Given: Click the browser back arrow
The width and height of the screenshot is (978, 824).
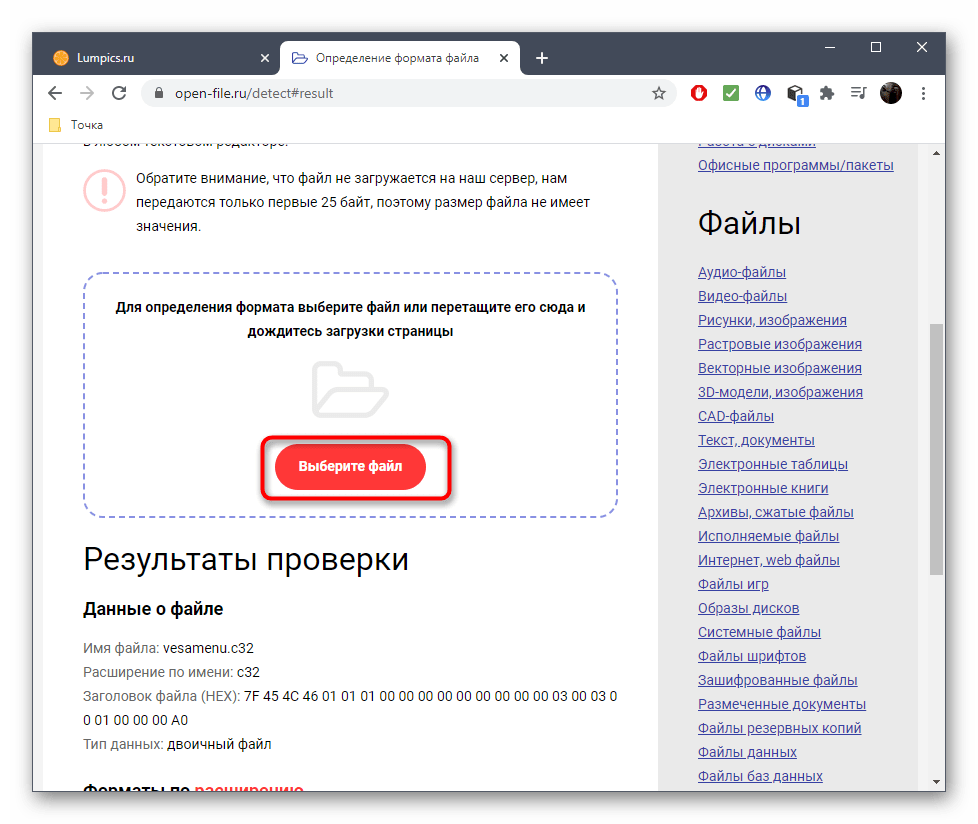Looking at the screenshot, I should click(x=55, y=93).
